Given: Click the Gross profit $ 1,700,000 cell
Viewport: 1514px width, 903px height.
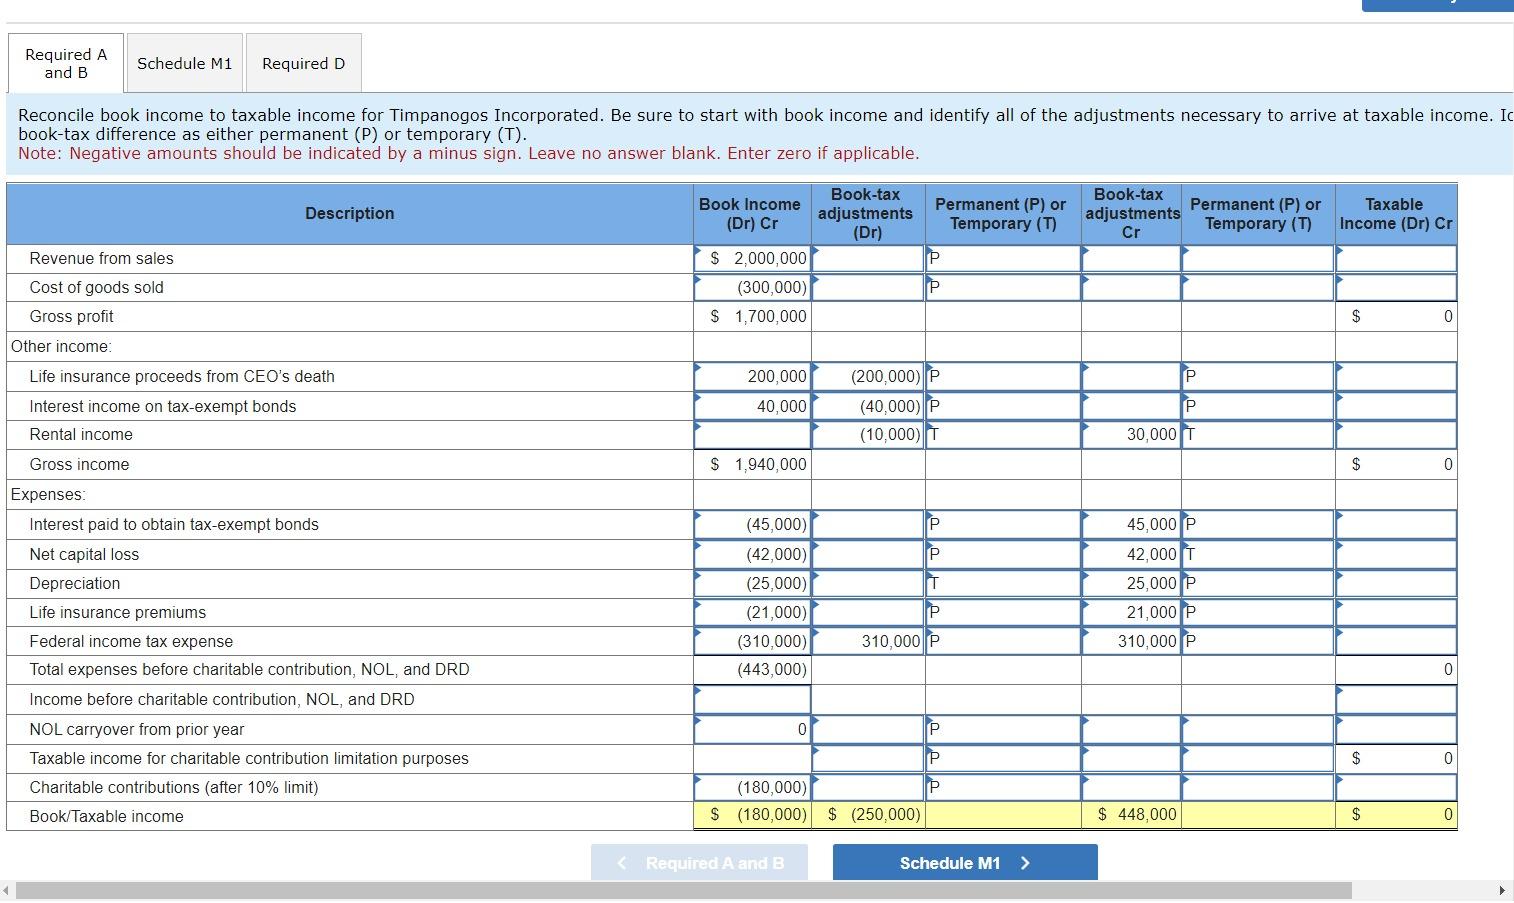Looking at the screenshot, I should (752, 316).
